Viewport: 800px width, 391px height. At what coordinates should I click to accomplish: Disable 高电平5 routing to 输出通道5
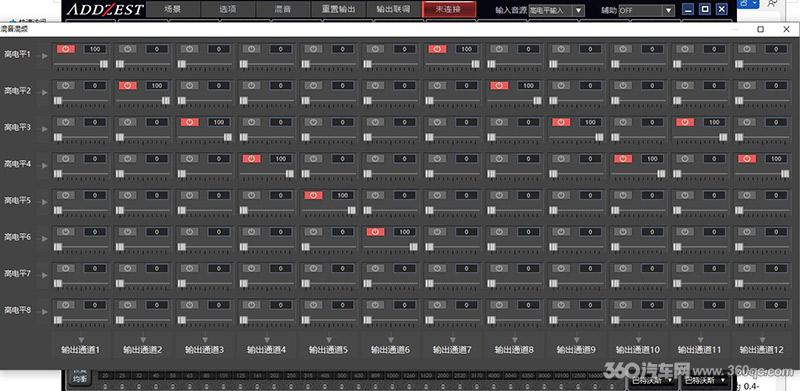[313, 195]
